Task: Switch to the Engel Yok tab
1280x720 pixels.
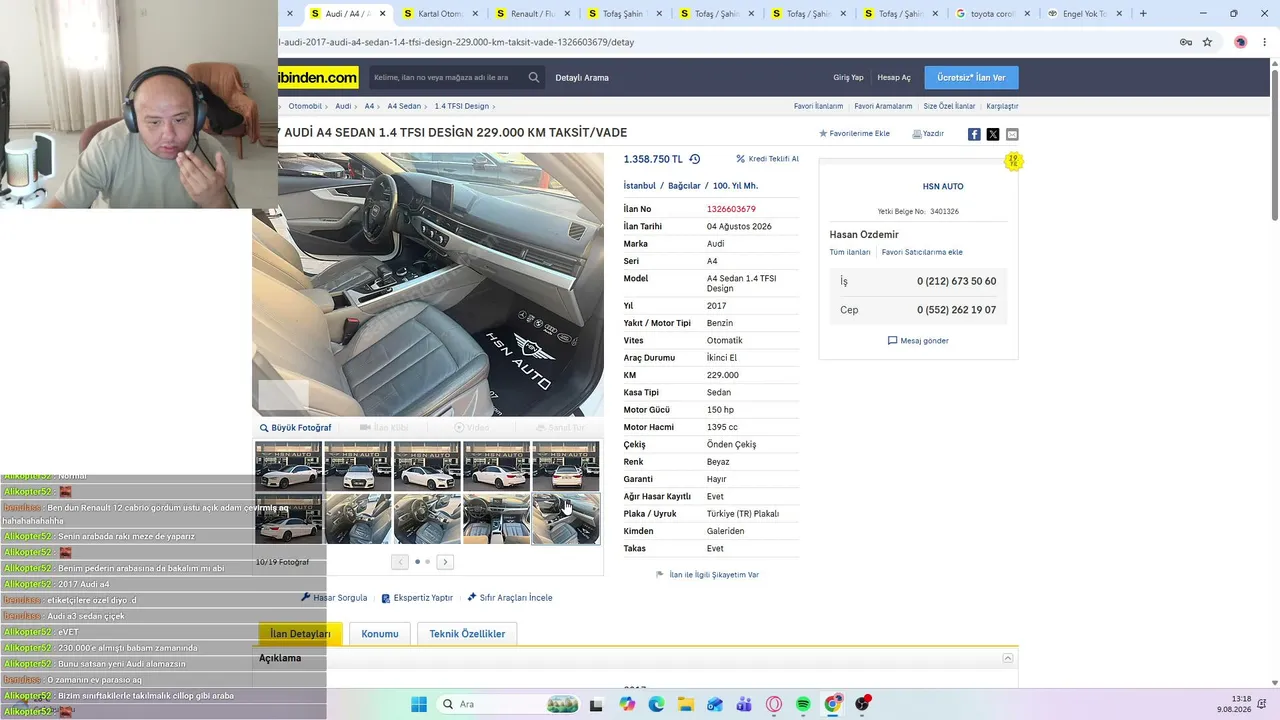Action: click(x=1083, y=14)
